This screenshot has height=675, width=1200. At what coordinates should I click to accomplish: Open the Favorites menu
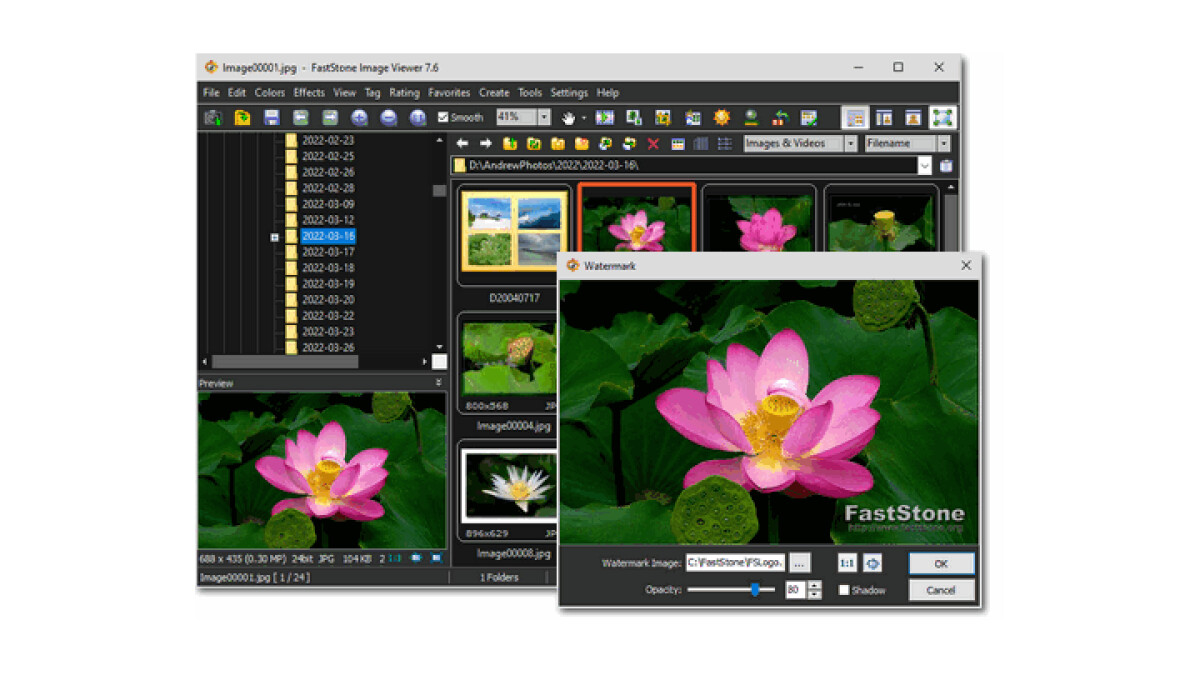coord(449,92)
